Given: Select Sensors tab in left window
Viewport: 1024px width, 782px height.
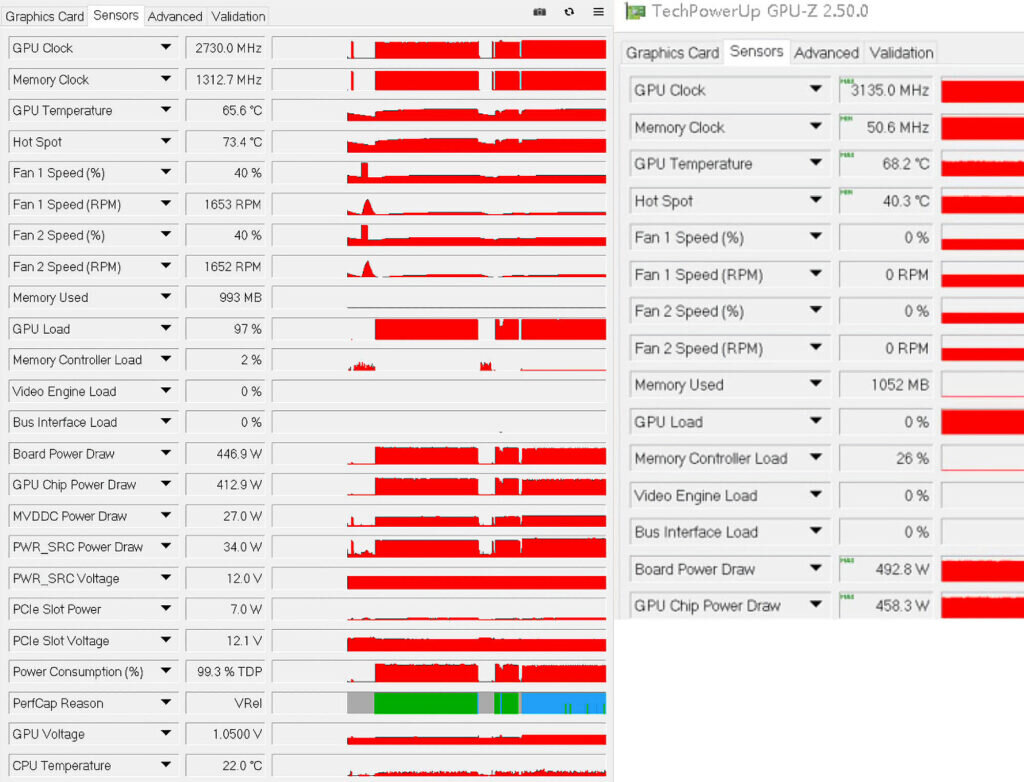Looking at the screenshot, I should point(116,15).
